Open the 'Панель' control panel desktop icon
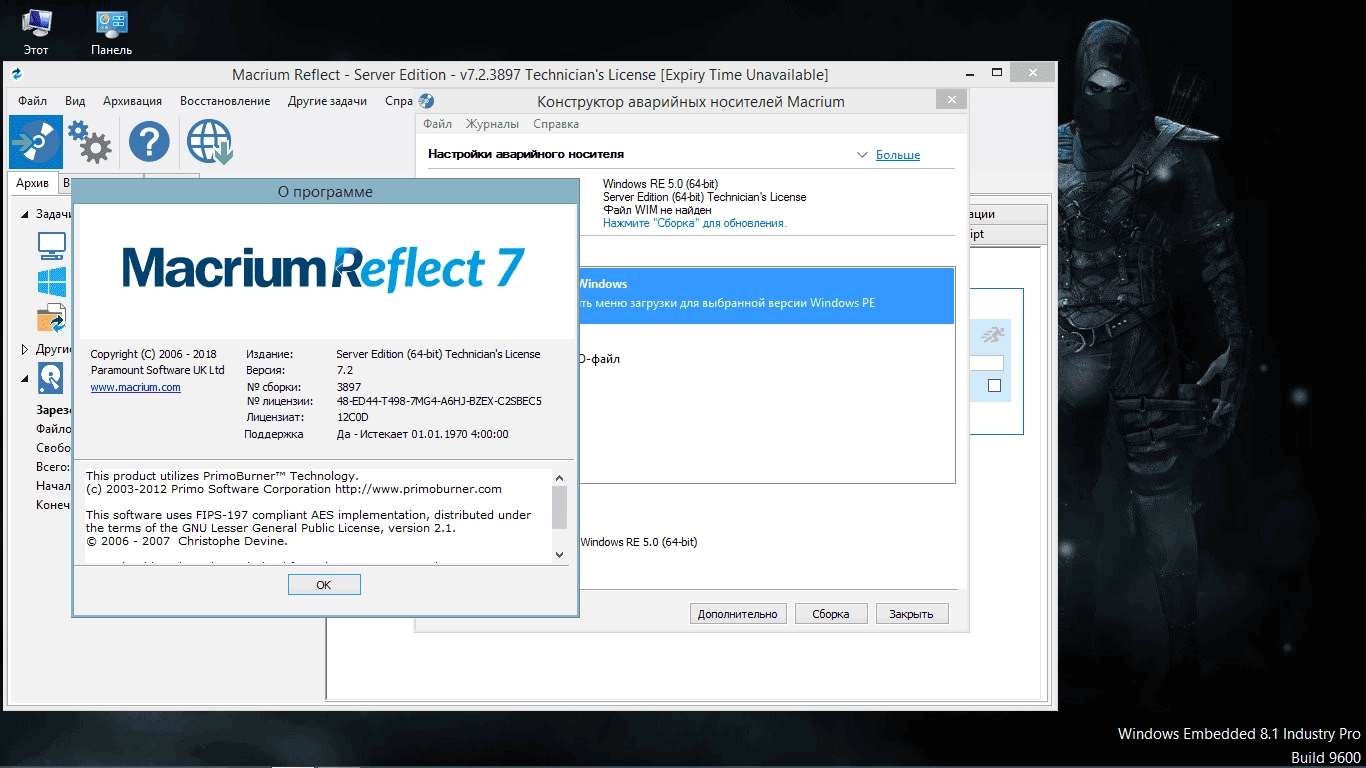This screenshot has height=768, width=1366. point(111,32)
